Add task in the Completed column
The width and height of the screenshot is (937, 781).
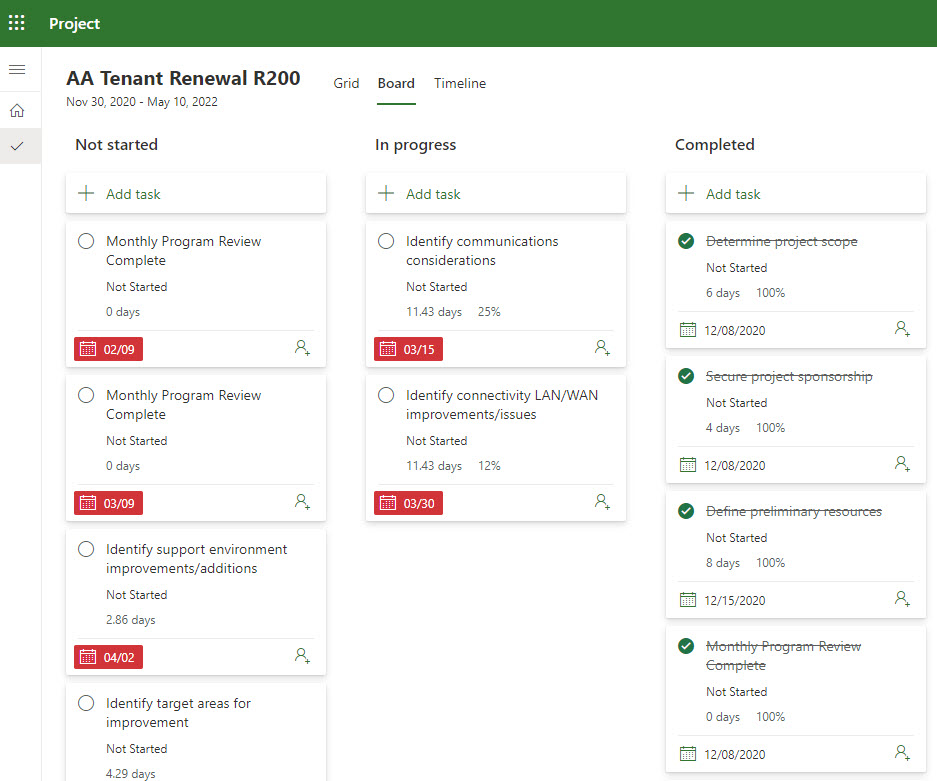pyautogui.click(x=795, y=194)
